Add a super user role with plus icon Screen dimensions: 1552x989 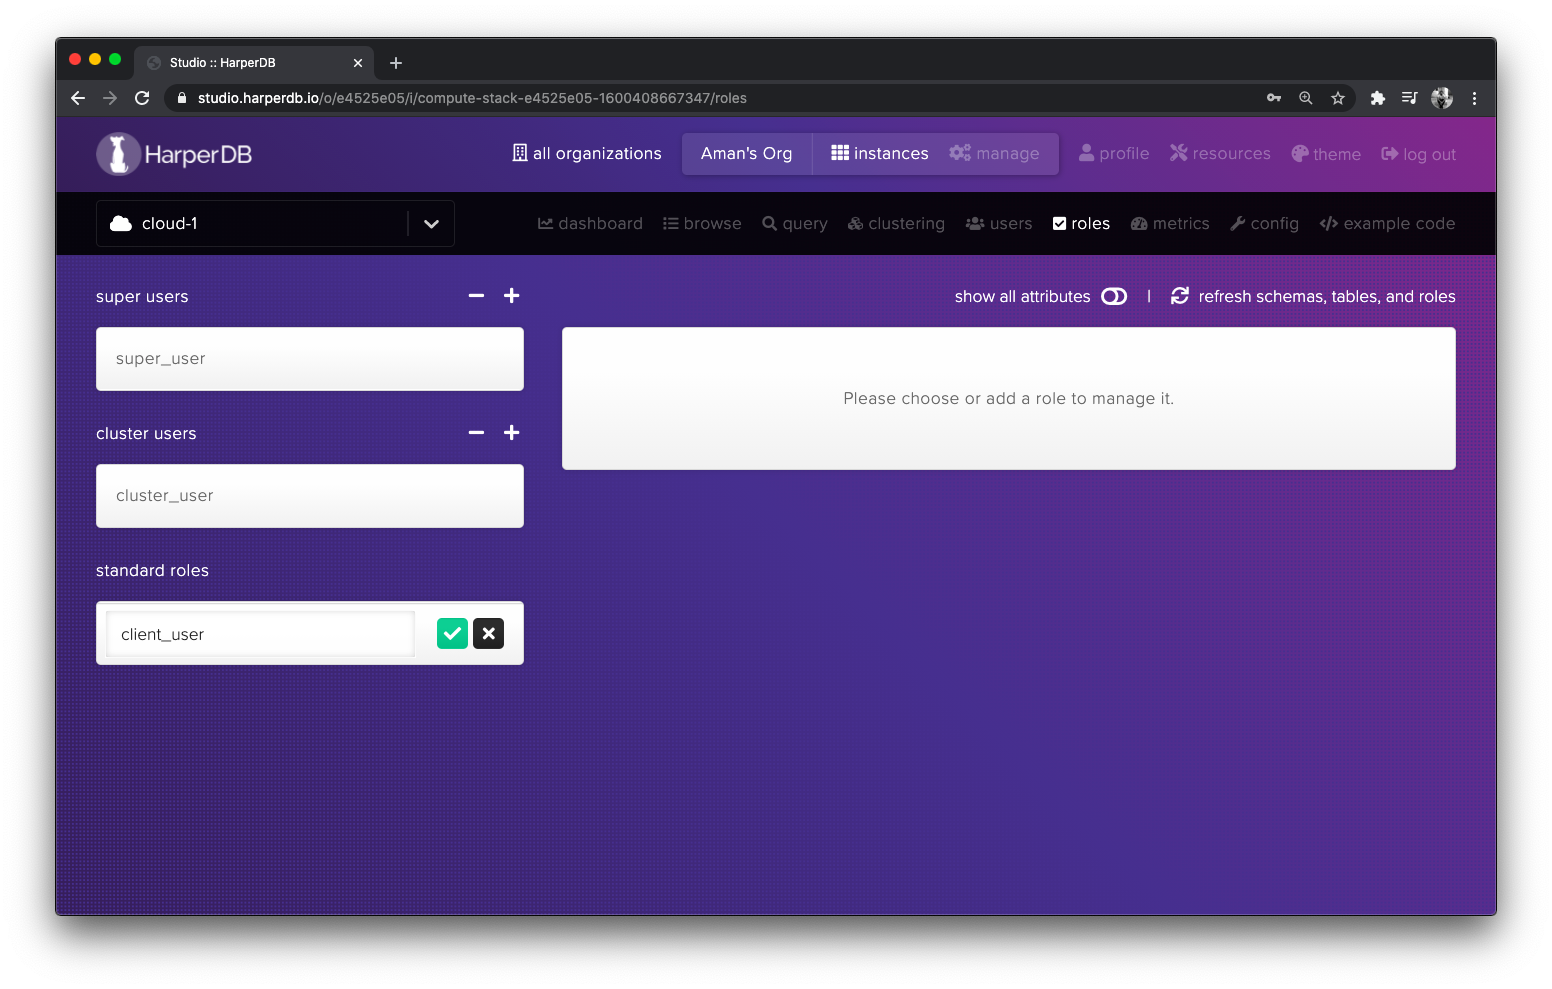pyautogui.click(x=512, y=296)
